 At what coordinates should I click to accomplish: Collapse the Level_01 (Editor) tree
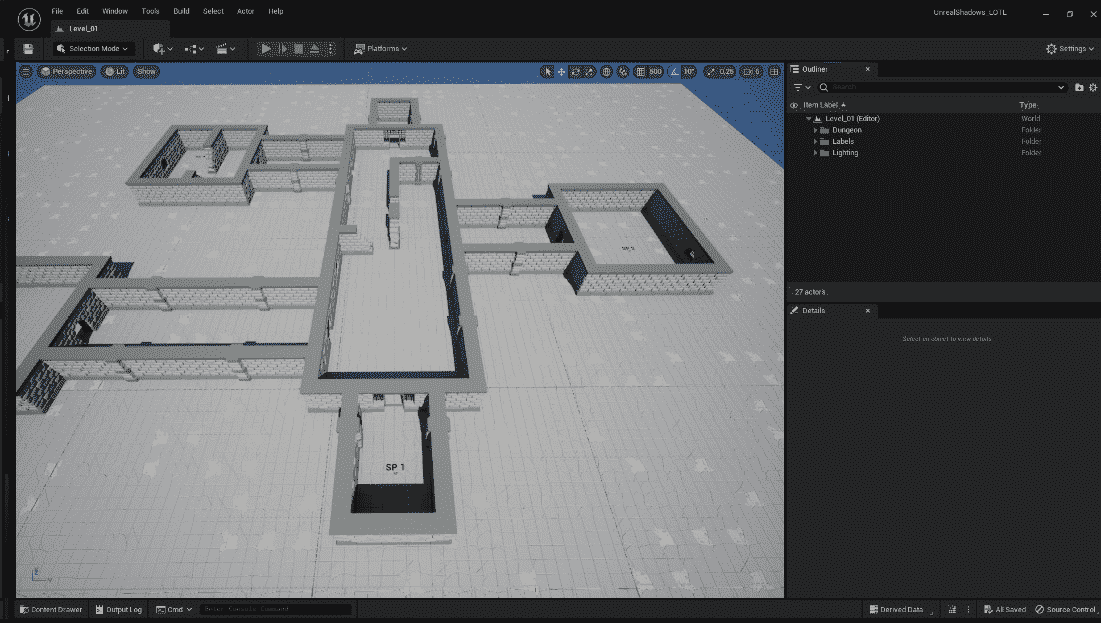coord(808,119)
